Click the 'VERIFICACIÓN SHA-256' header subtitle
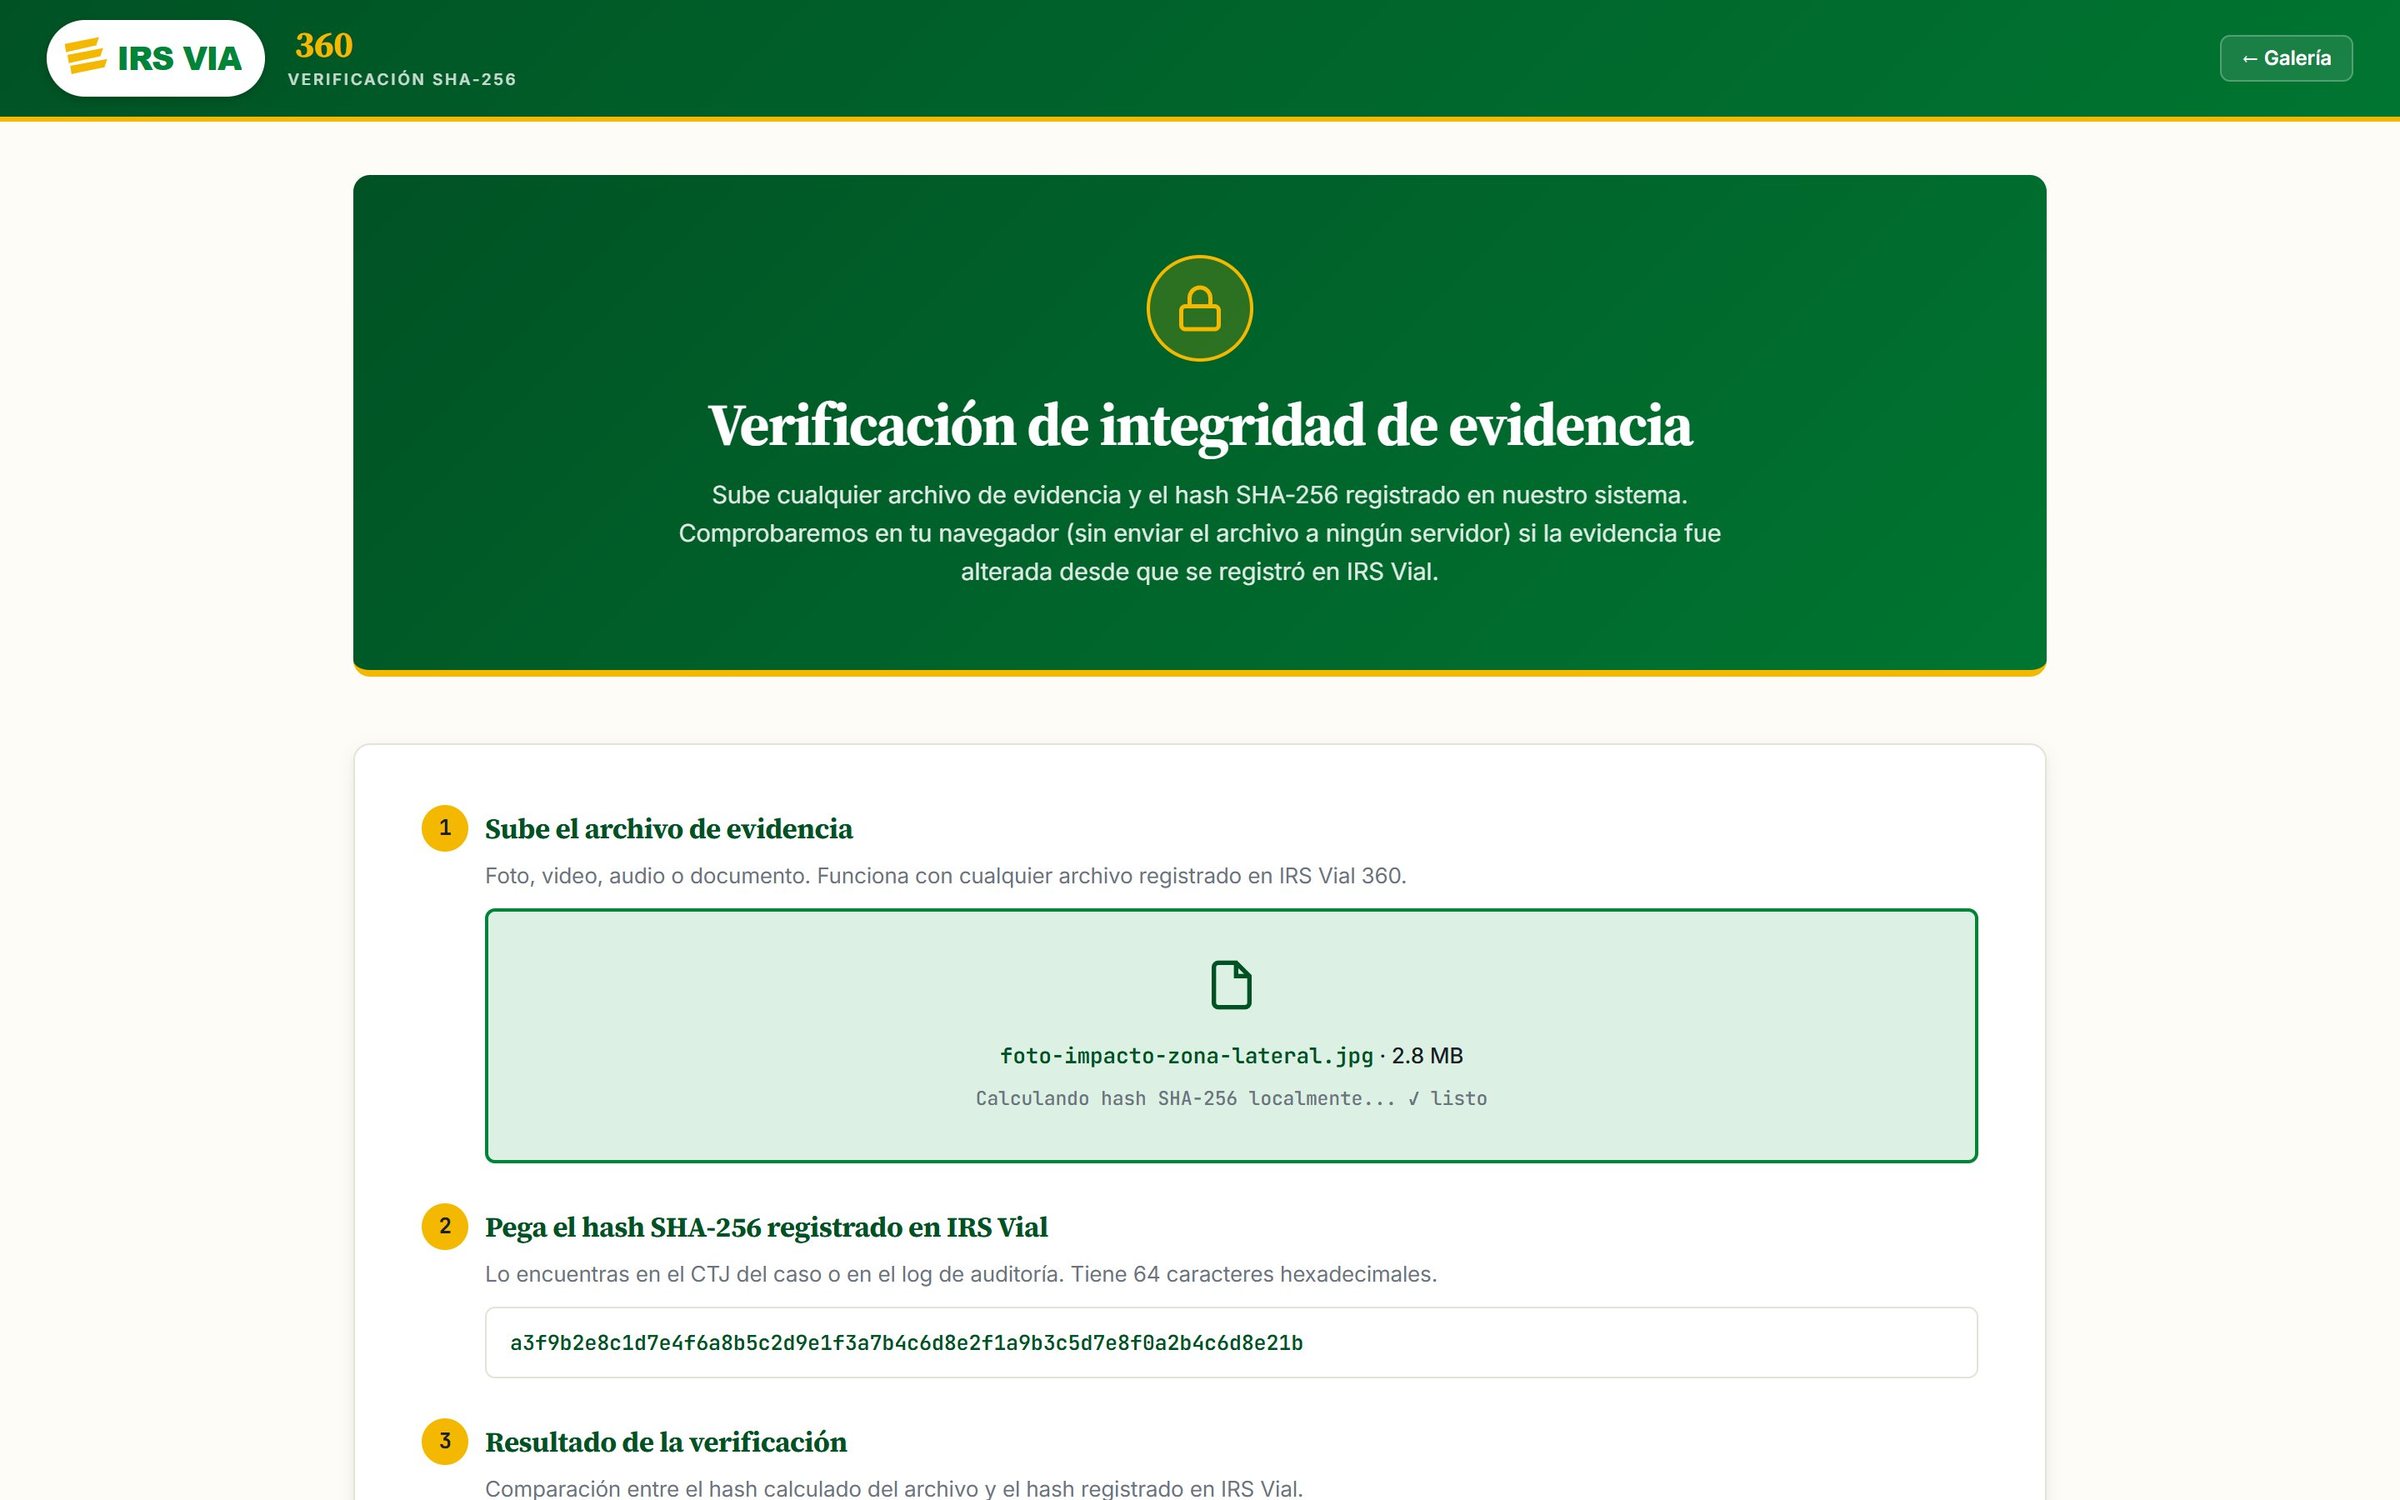 click(x=402, y=79)
